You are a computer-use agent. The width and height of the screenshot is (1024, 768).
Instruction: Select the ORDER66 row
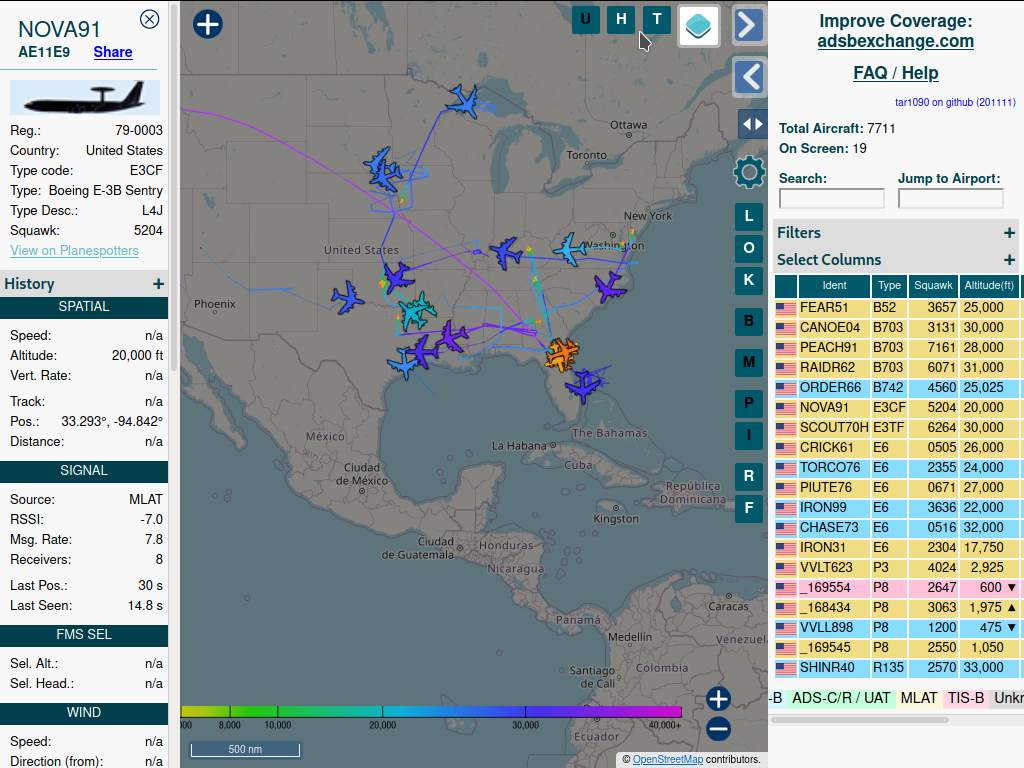click(x=899, y=388)
